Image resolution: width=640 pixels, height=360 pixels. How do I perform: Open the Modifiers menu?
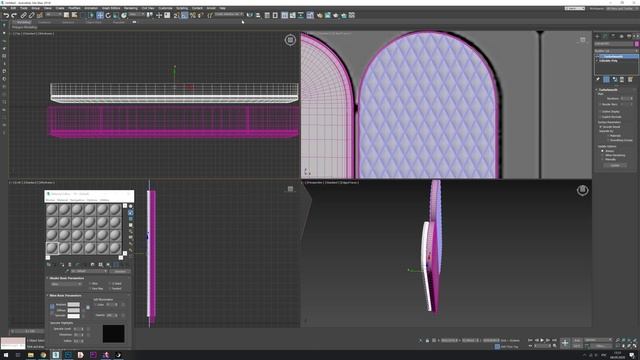click(74, 8)
